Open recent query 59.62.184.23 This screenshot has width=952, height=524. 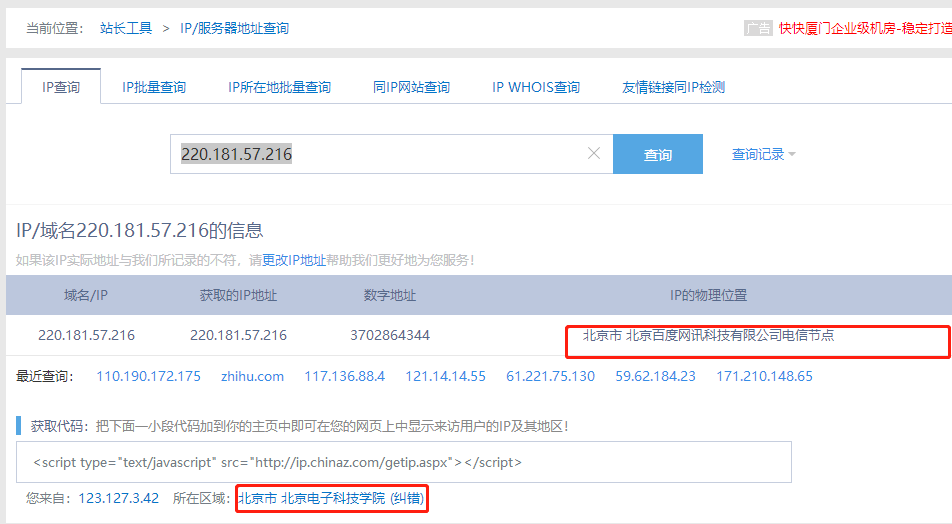655,376
